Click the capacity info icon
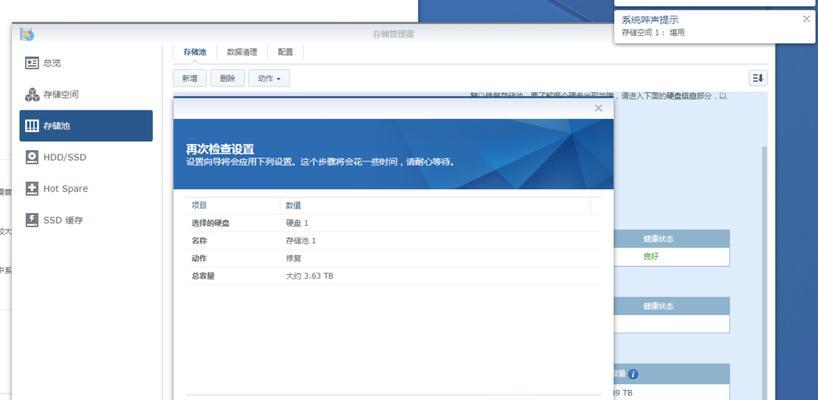818x400 pixels. 633,374
